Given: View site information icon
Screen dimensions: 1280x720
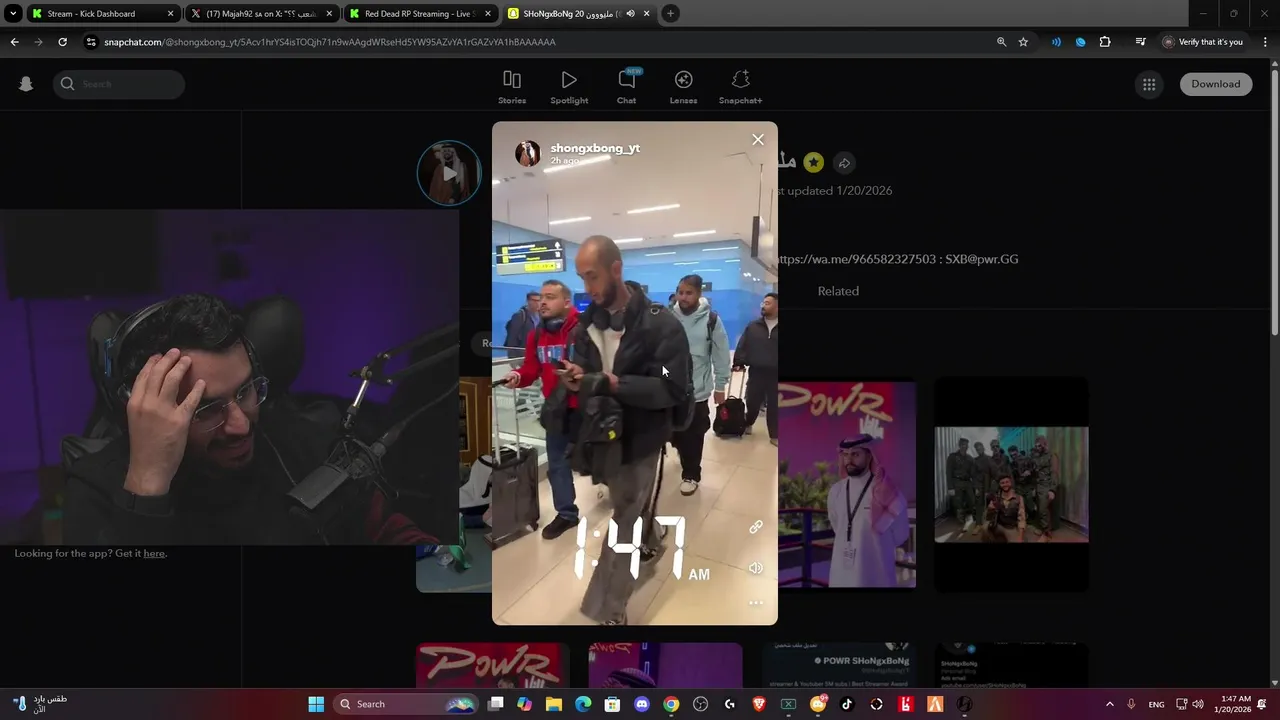Looking at the screenshot, I should [x=91, y=42].
